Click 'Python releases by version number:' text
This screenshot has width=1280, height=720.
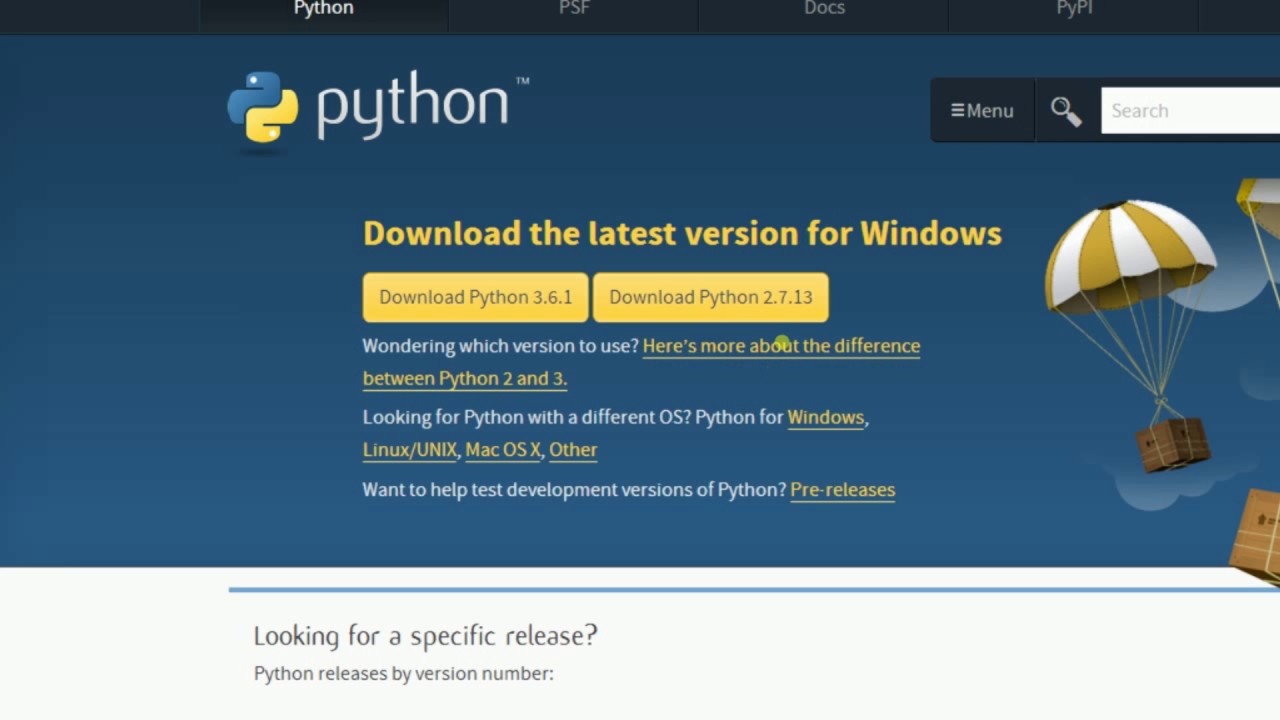click(x=403, y=674)
